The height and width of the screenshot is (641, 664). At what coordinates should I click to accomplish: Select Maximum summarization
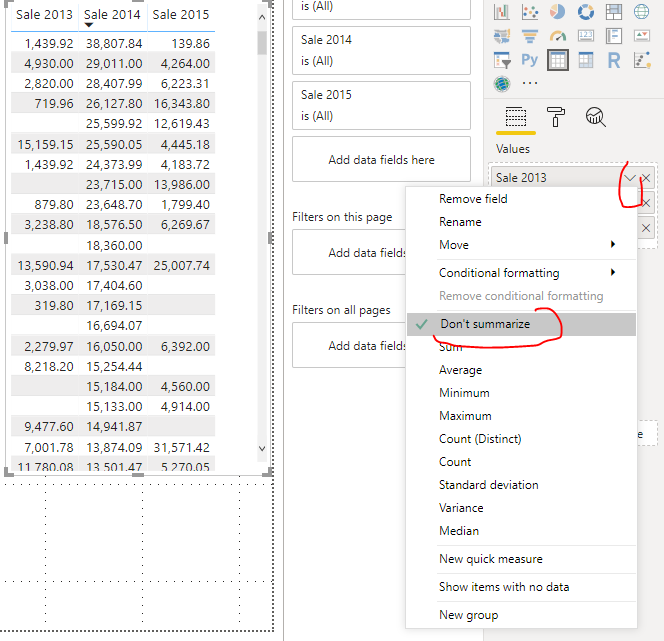pyautogui.click(x=521, y=416)
